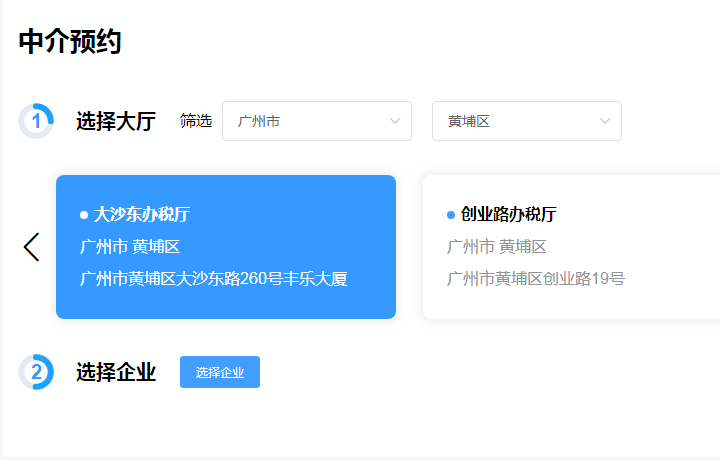
Task: Click the chevron in 黄埔区 dropdown
Action: (x=605, y=121)
